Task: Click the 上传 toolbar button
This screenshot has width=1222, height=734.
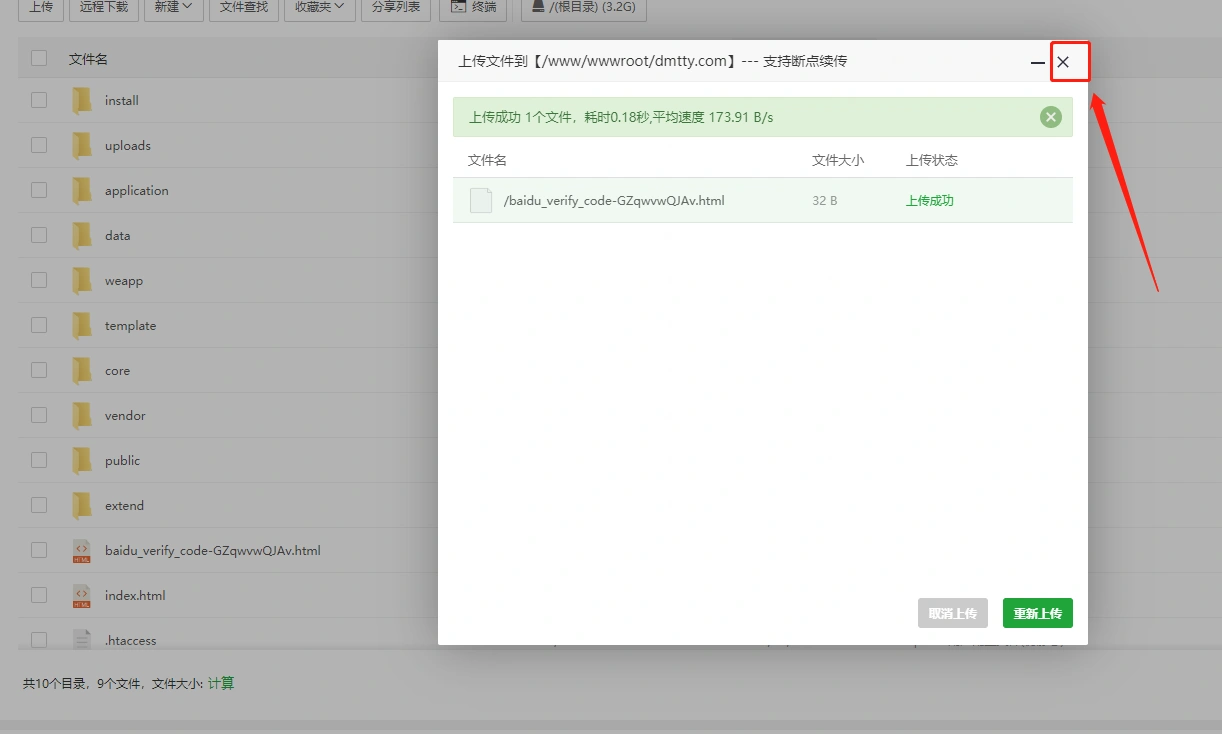Action: click(x=41, y=8)
